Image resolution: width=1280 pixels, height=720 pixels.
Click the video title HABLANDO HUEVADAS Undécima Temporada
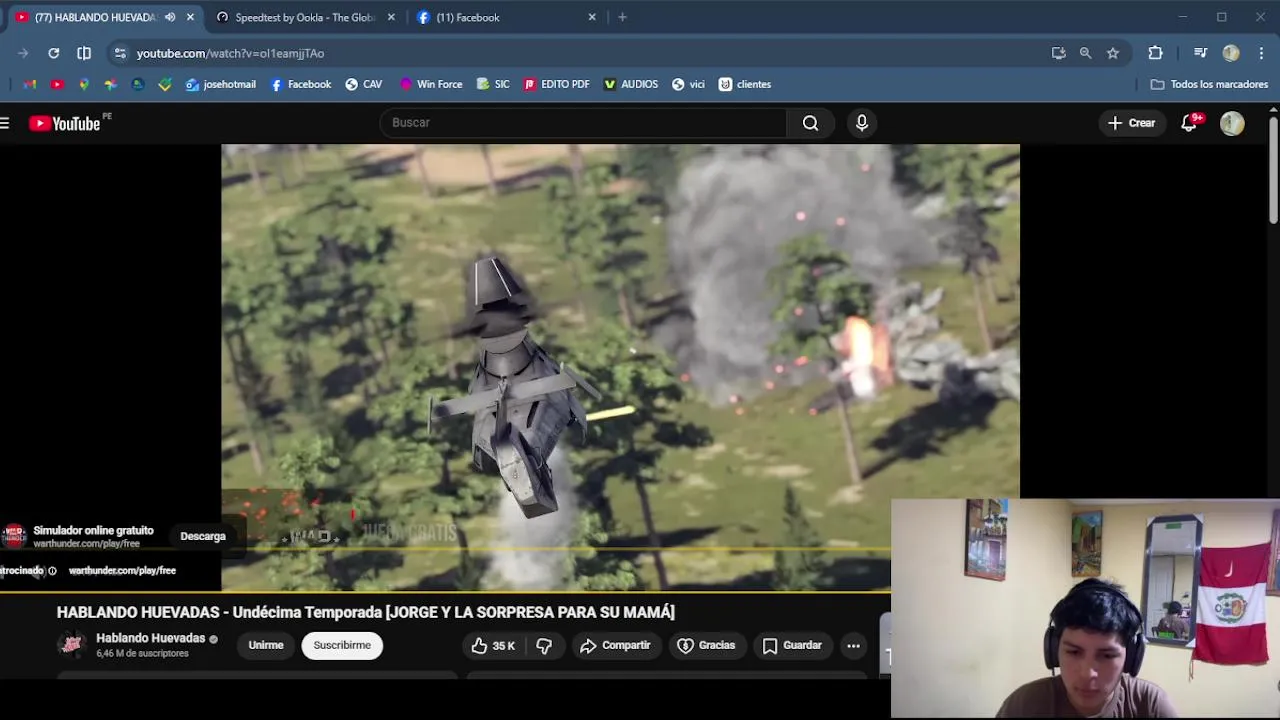point(366,612)
